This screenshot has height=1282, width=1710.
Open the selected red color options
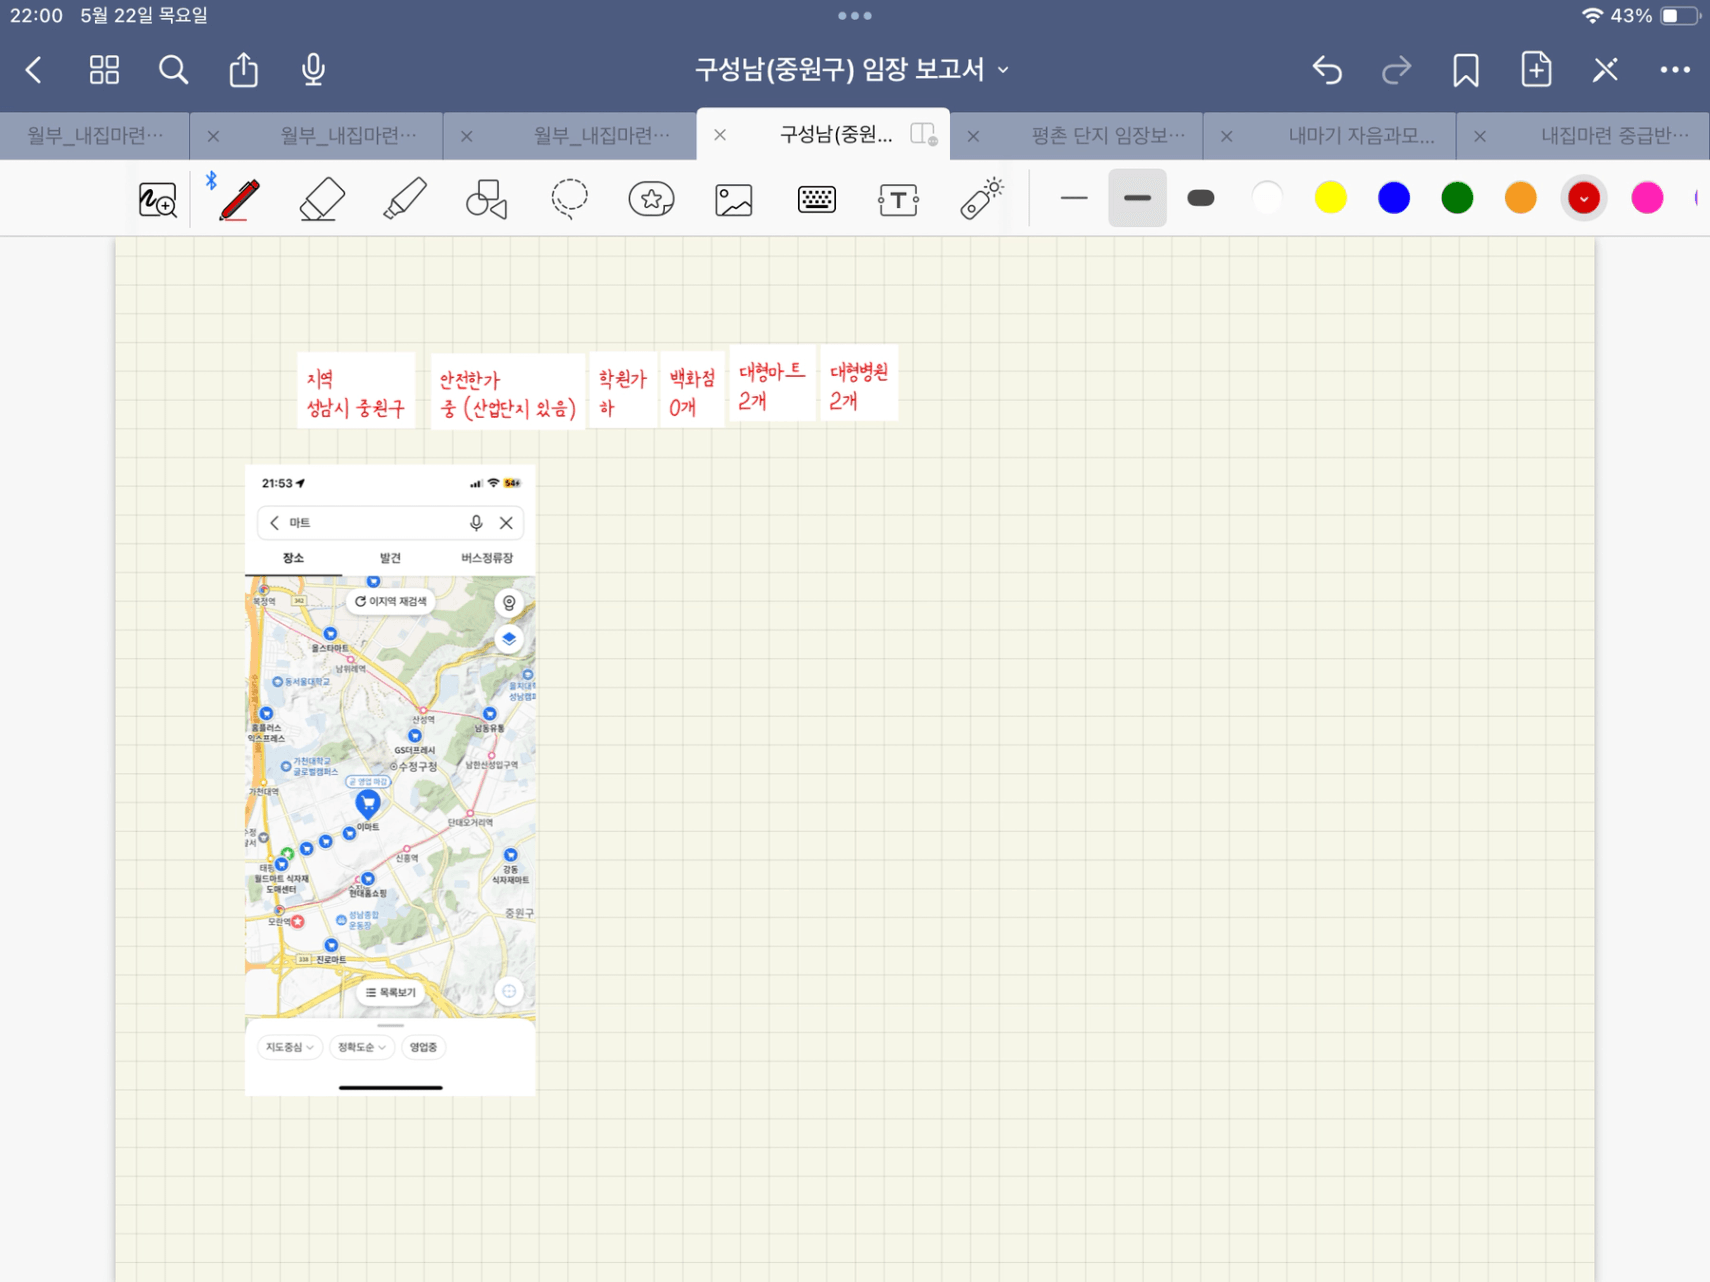pyautogui.click(x=1584, y=198)
